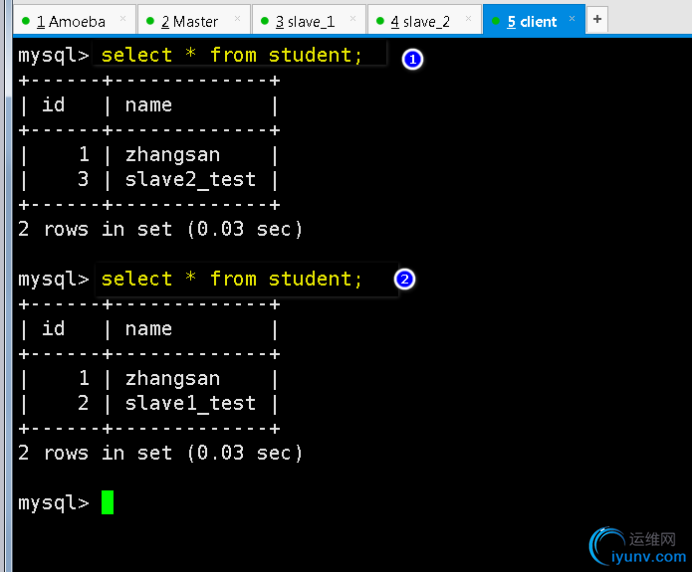Switch to the 1 Amoeba tab
Image resolution: width=692 pixels, height=573 pixels.
pyautogui.click(x=74, y=20)
